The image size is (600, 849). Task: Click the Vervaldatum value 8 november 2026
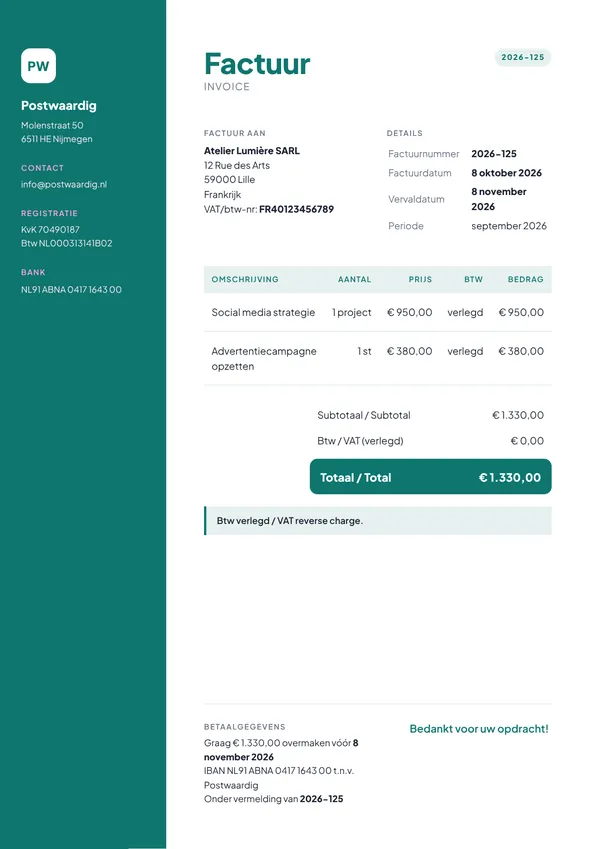499,199
